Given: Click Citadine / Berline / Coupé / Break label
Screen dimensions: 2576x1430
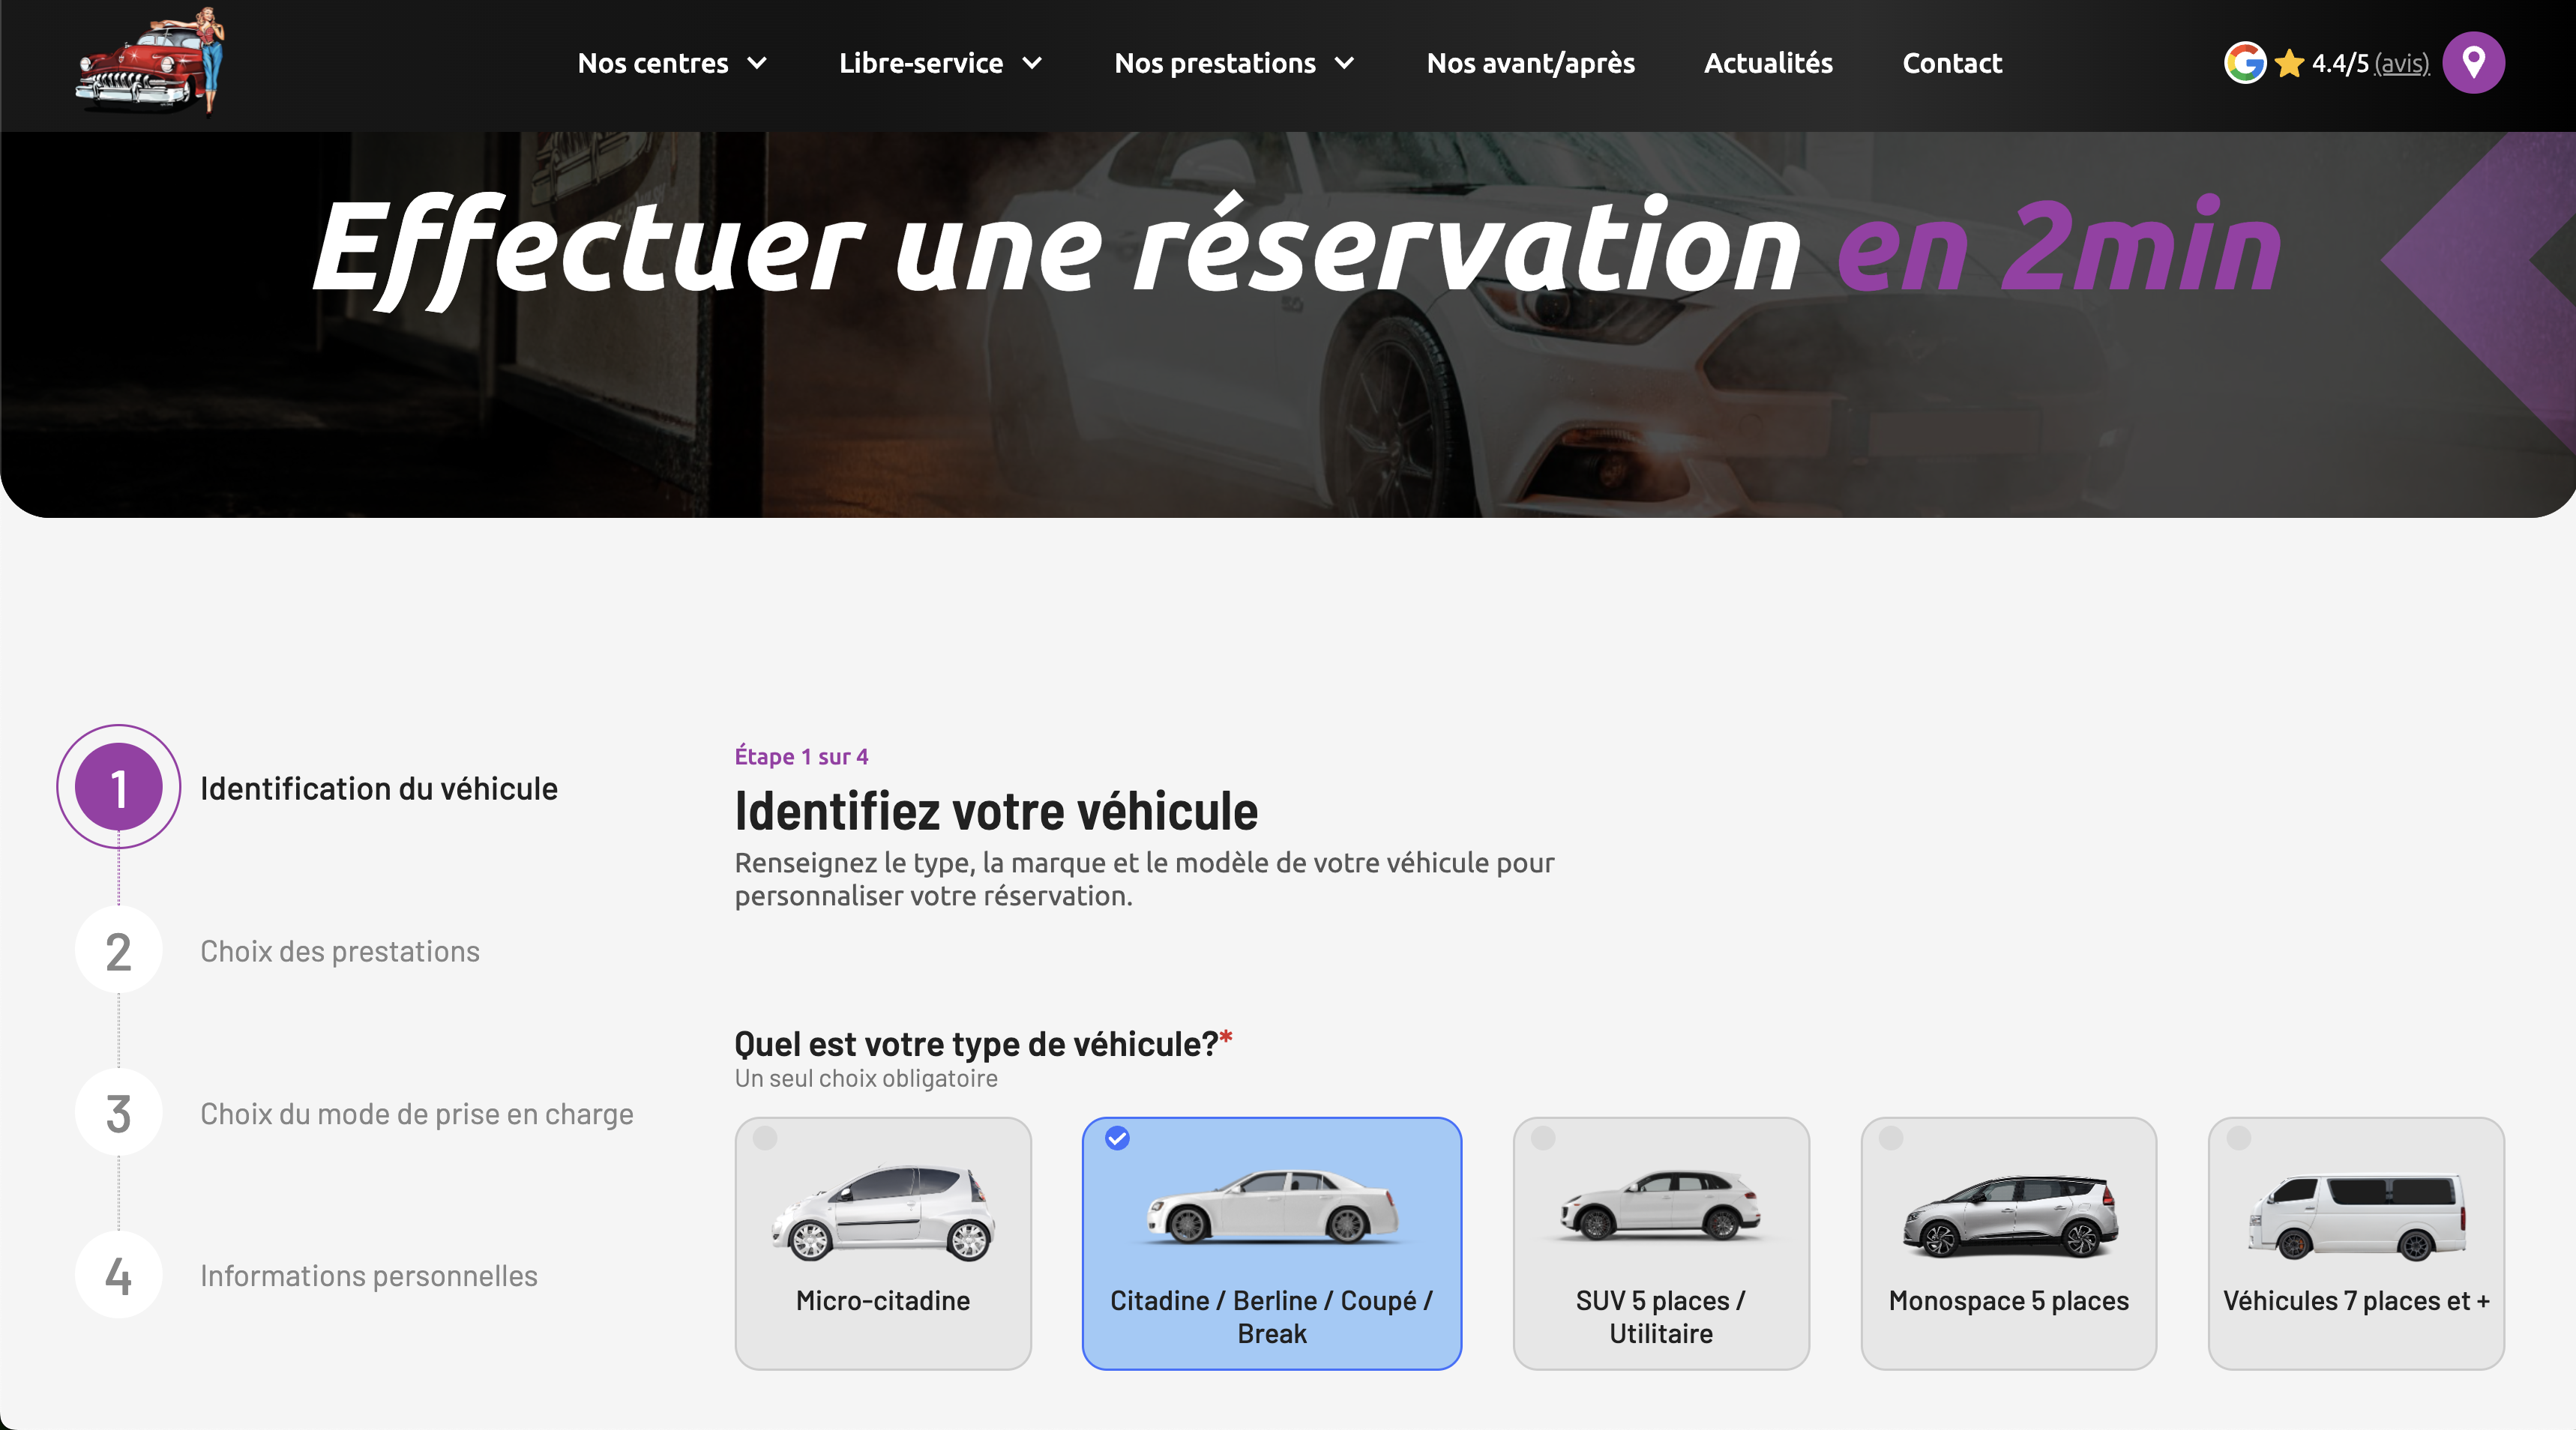Looking at the screenshot, I should tap(1272, 1316).
